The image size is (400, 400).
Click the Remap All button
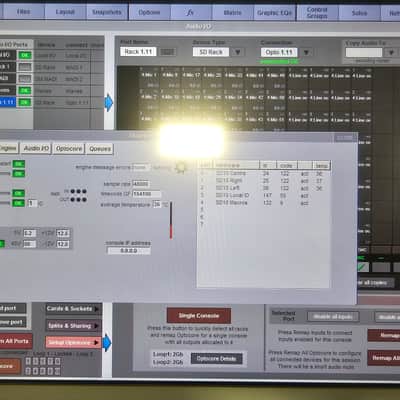384,358
